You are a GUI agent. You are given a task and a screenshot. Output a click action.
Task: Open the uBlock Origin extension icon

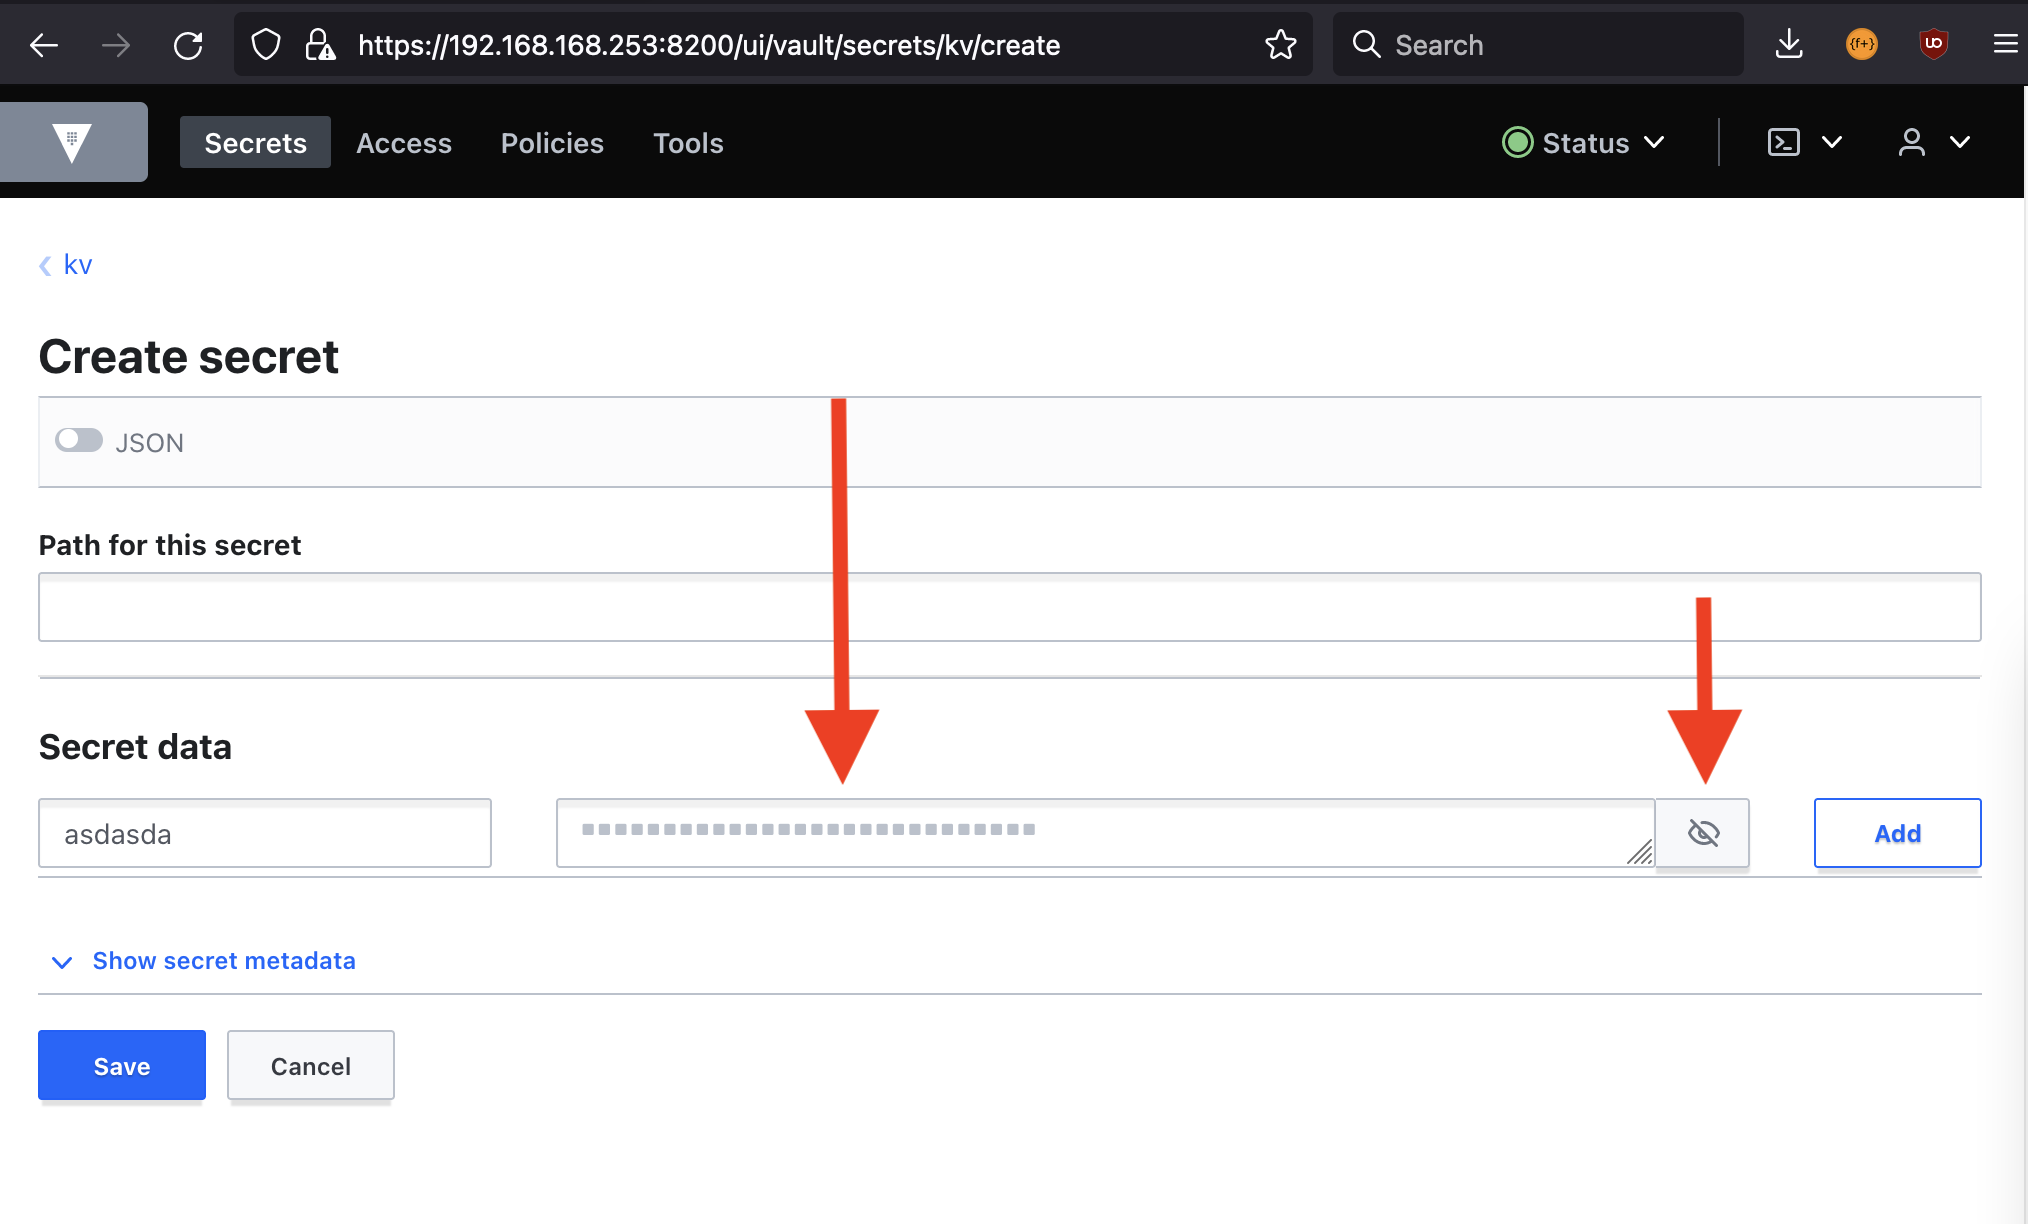pyautogui.click(x=1934, y=44)
